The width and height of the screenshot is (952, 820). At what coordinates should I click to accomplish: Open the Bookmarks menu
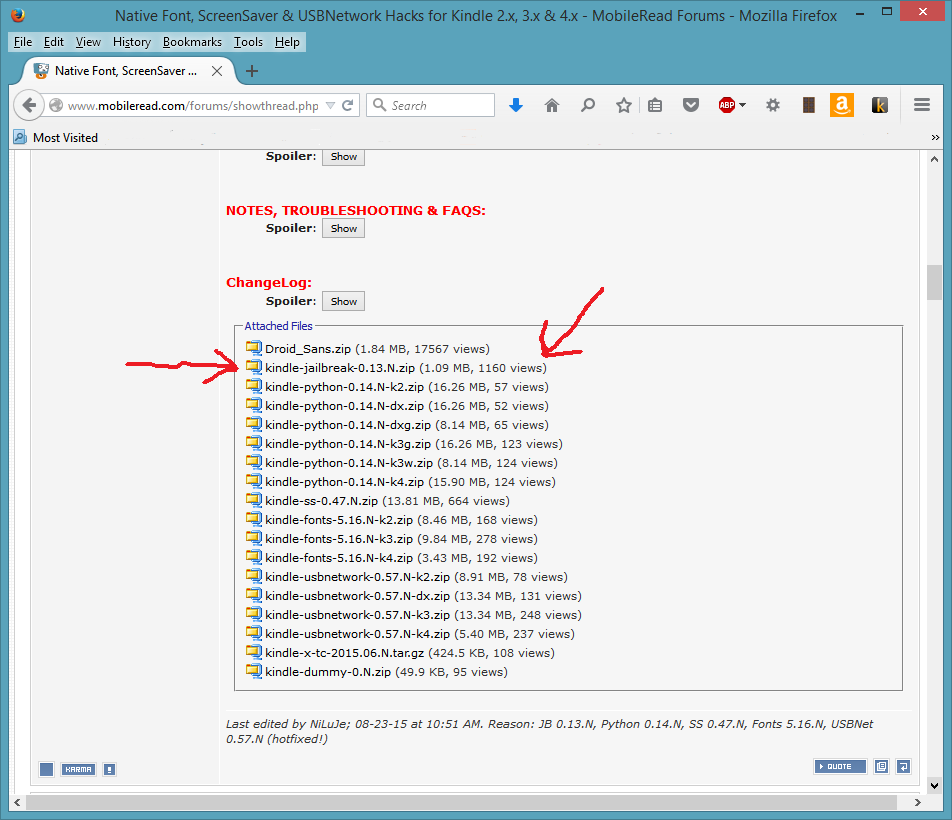(x=192, y=42)
